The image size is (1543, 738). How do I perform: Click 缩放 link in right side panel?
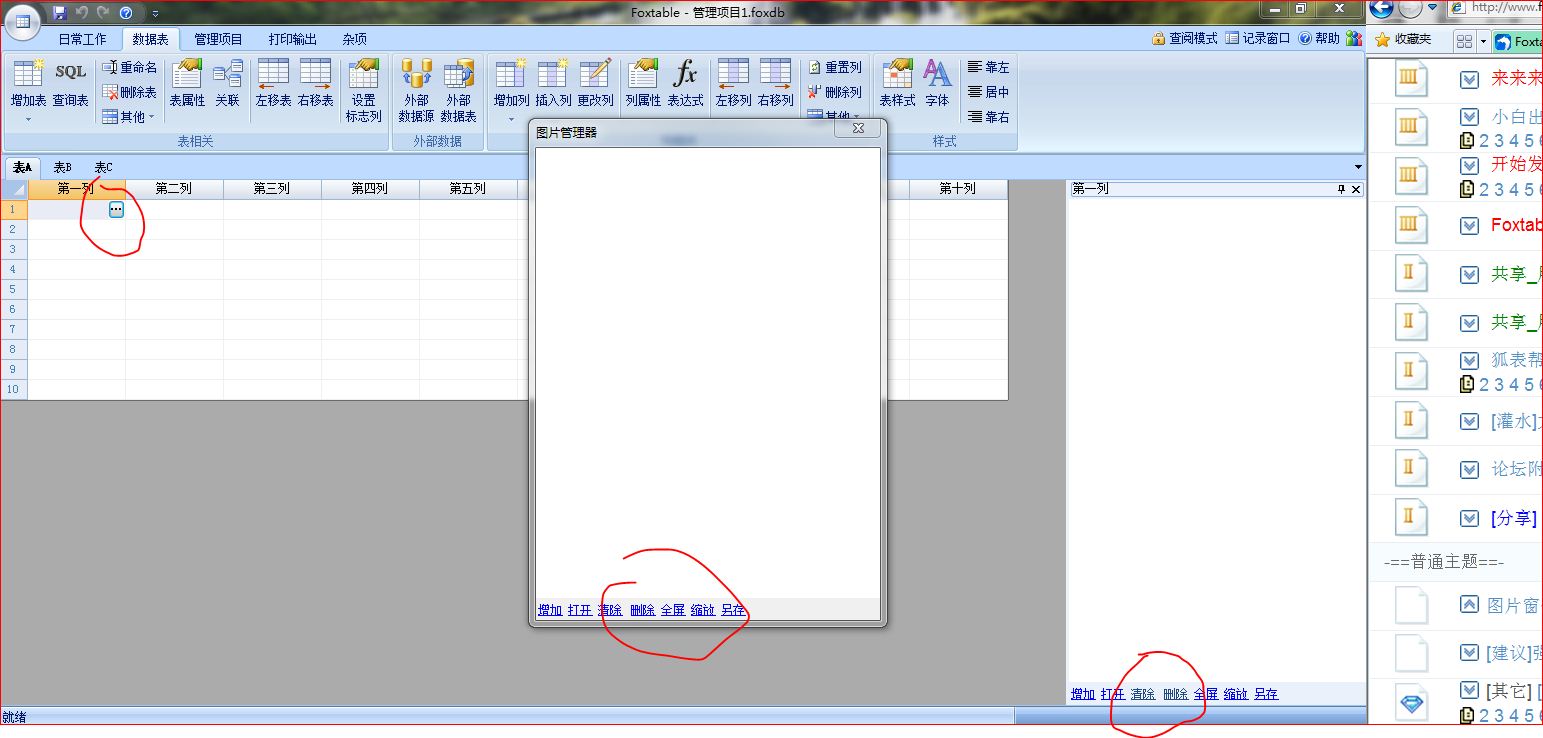click(x=1236, y=694)
